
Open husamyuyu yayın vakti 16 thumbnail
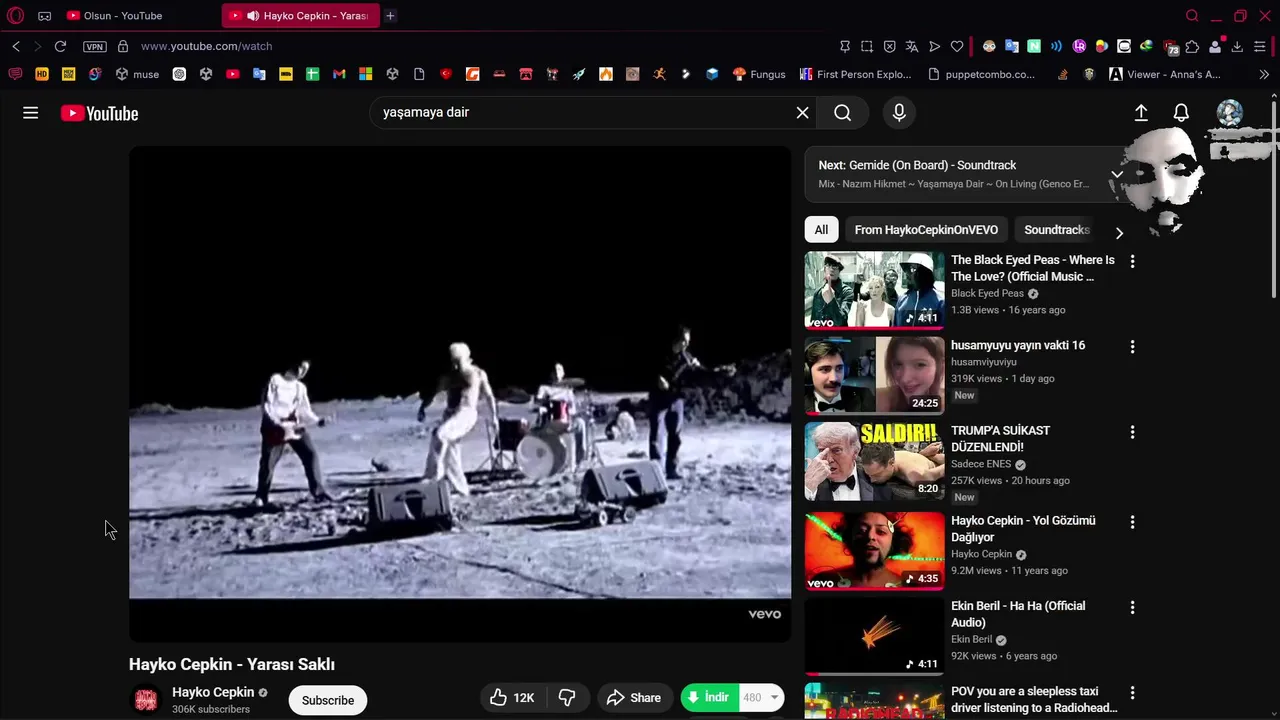click(874, 375)
